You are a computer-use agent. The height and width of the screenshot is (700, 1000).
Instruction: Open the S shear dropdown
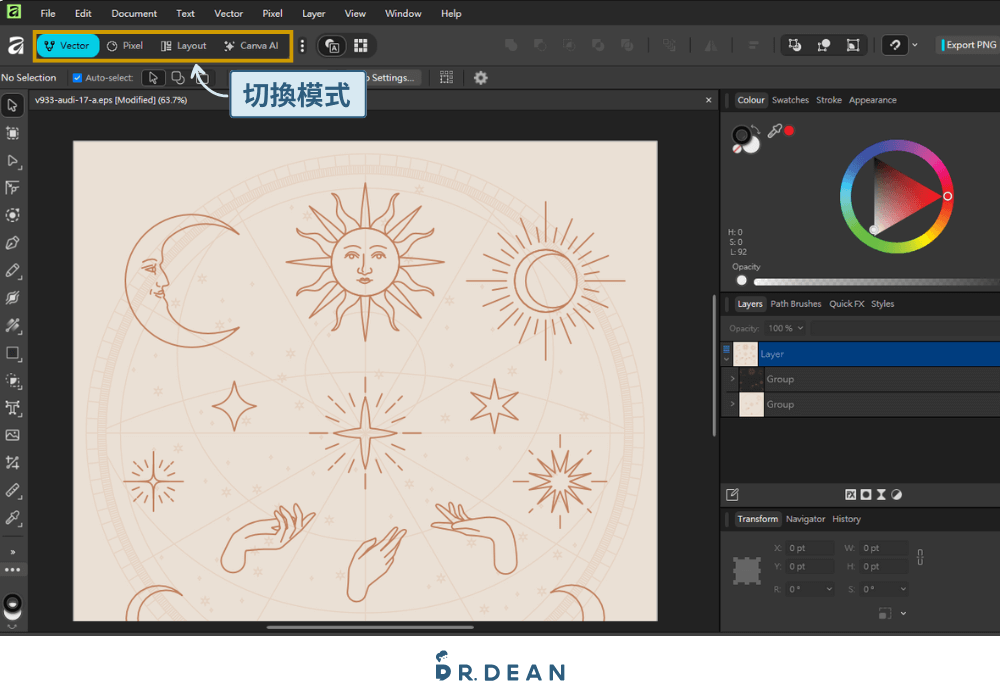[903, 589]
